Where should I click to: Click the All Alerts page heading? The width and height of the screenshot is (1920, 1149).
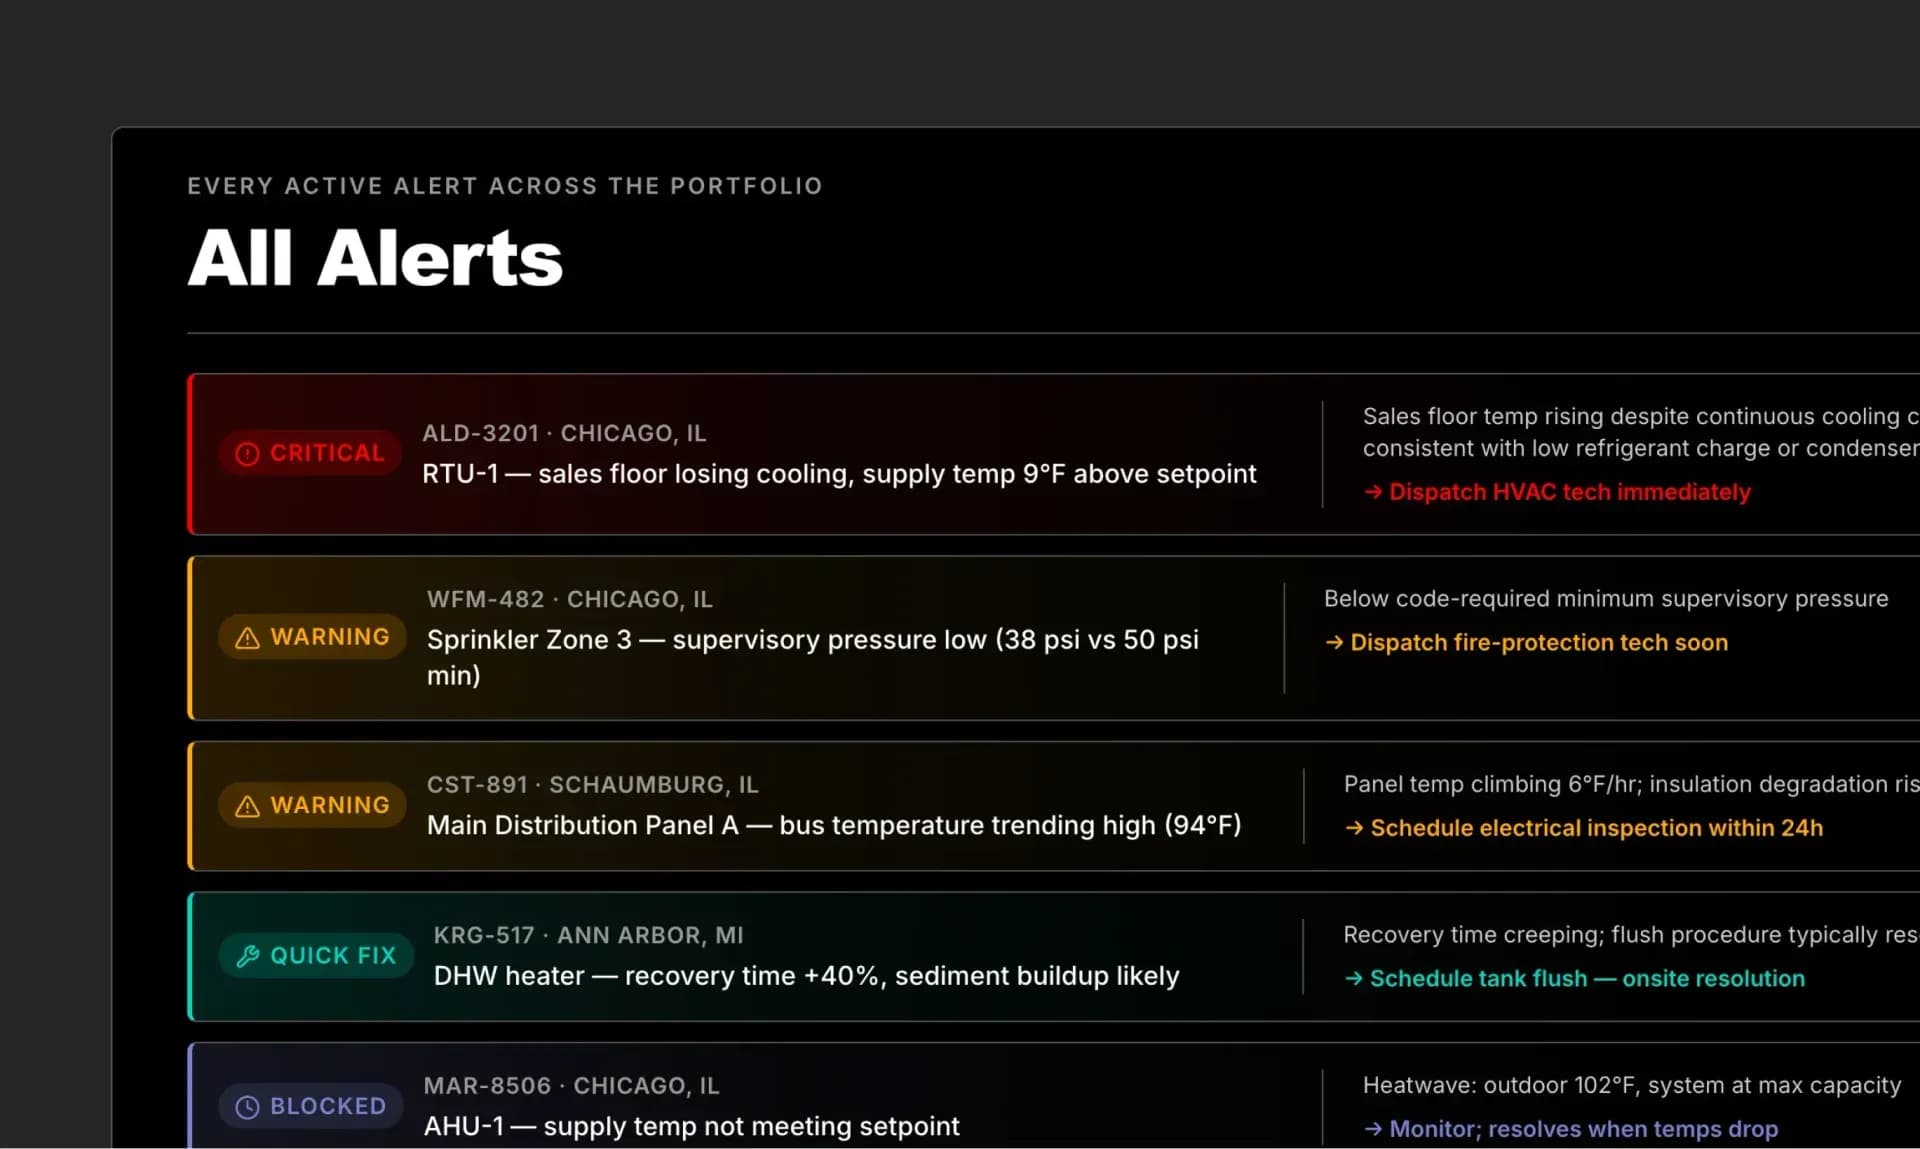pos(375,258)
